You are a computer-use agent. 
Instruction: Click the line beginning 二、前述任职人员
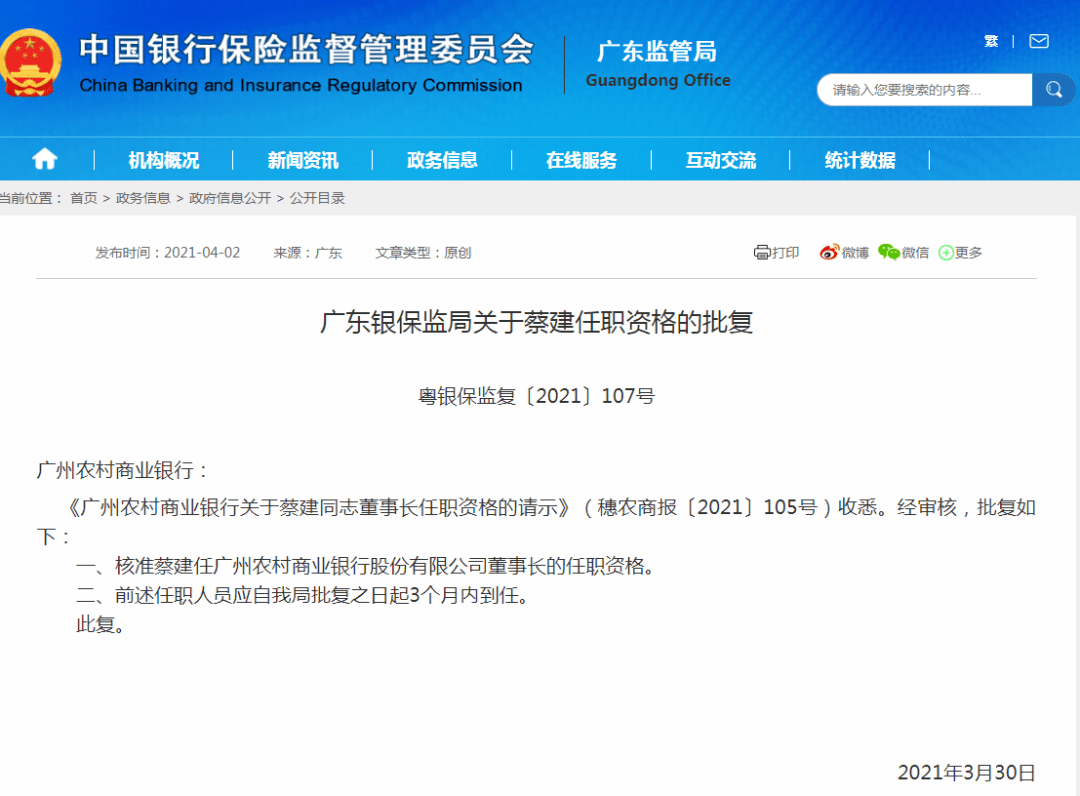304,595
